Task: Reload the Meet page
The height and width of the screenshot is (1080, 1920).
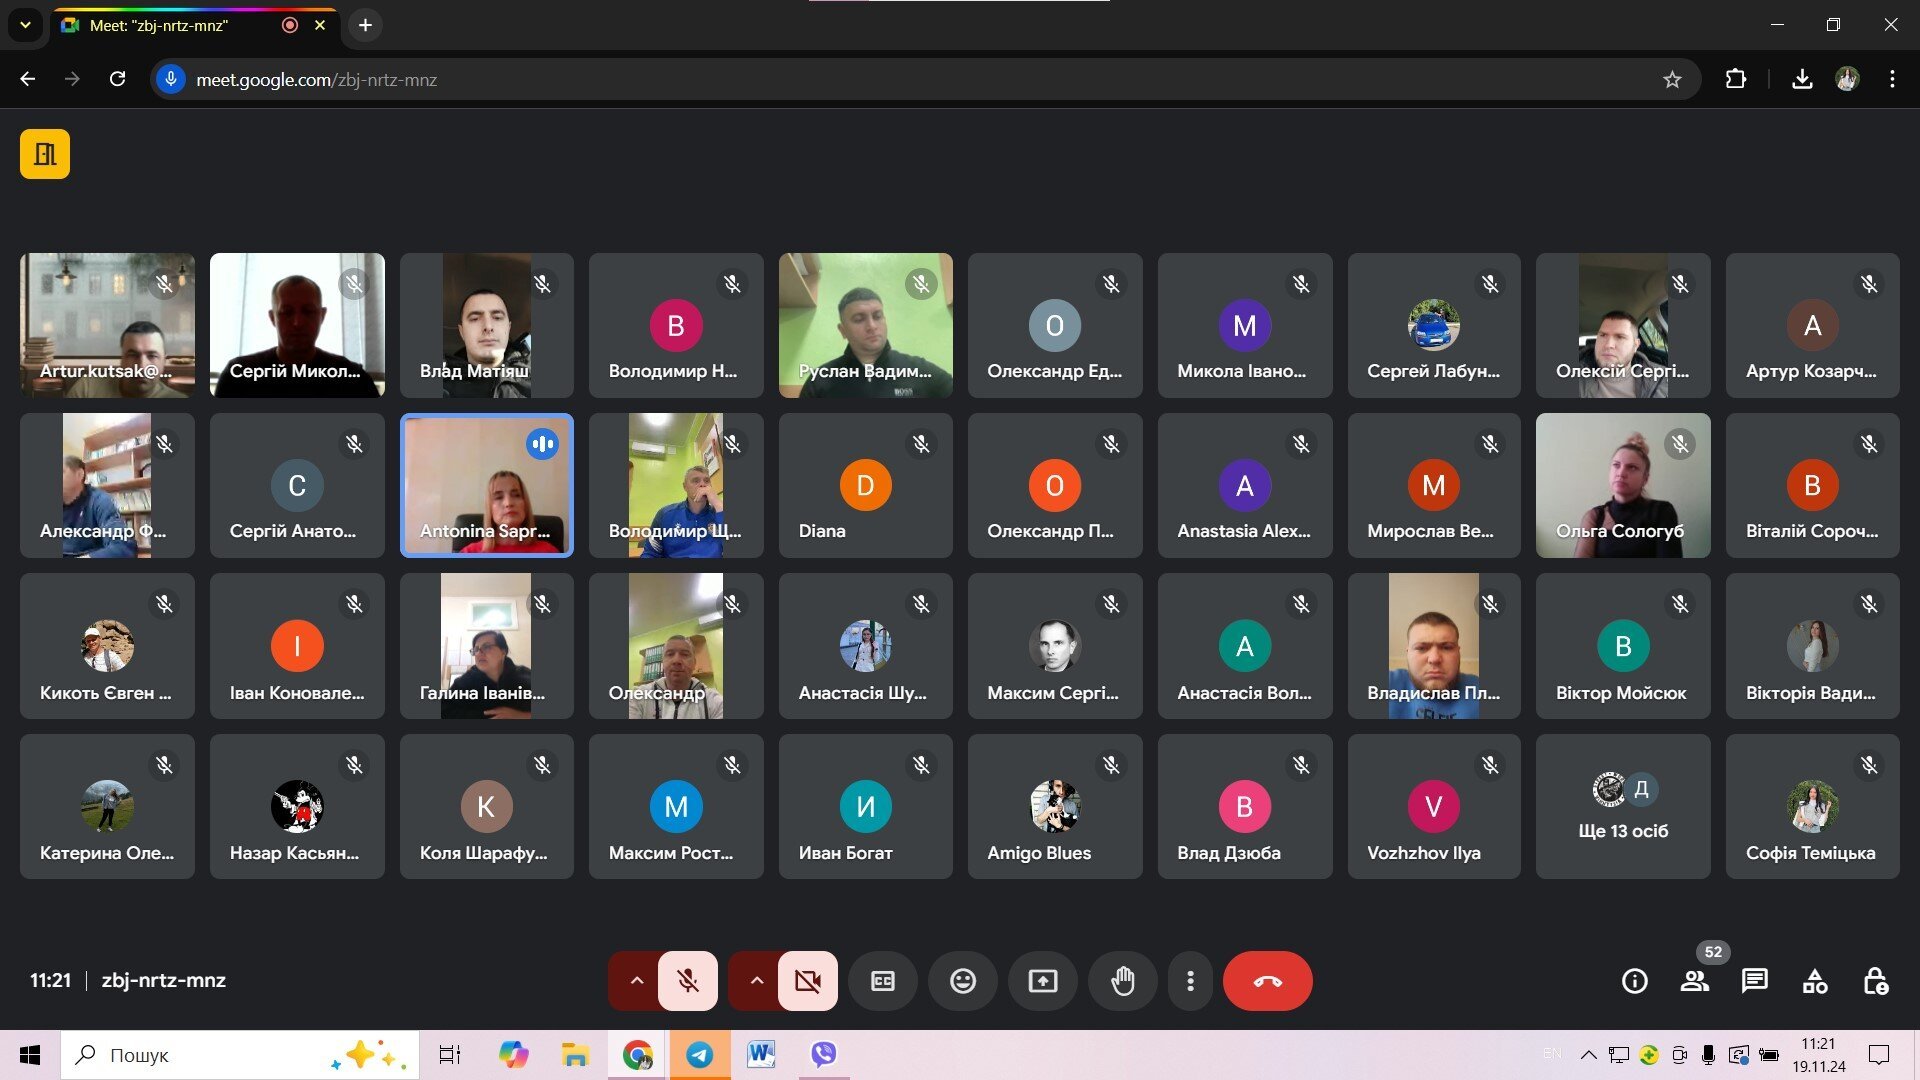Action: [118, 80]
